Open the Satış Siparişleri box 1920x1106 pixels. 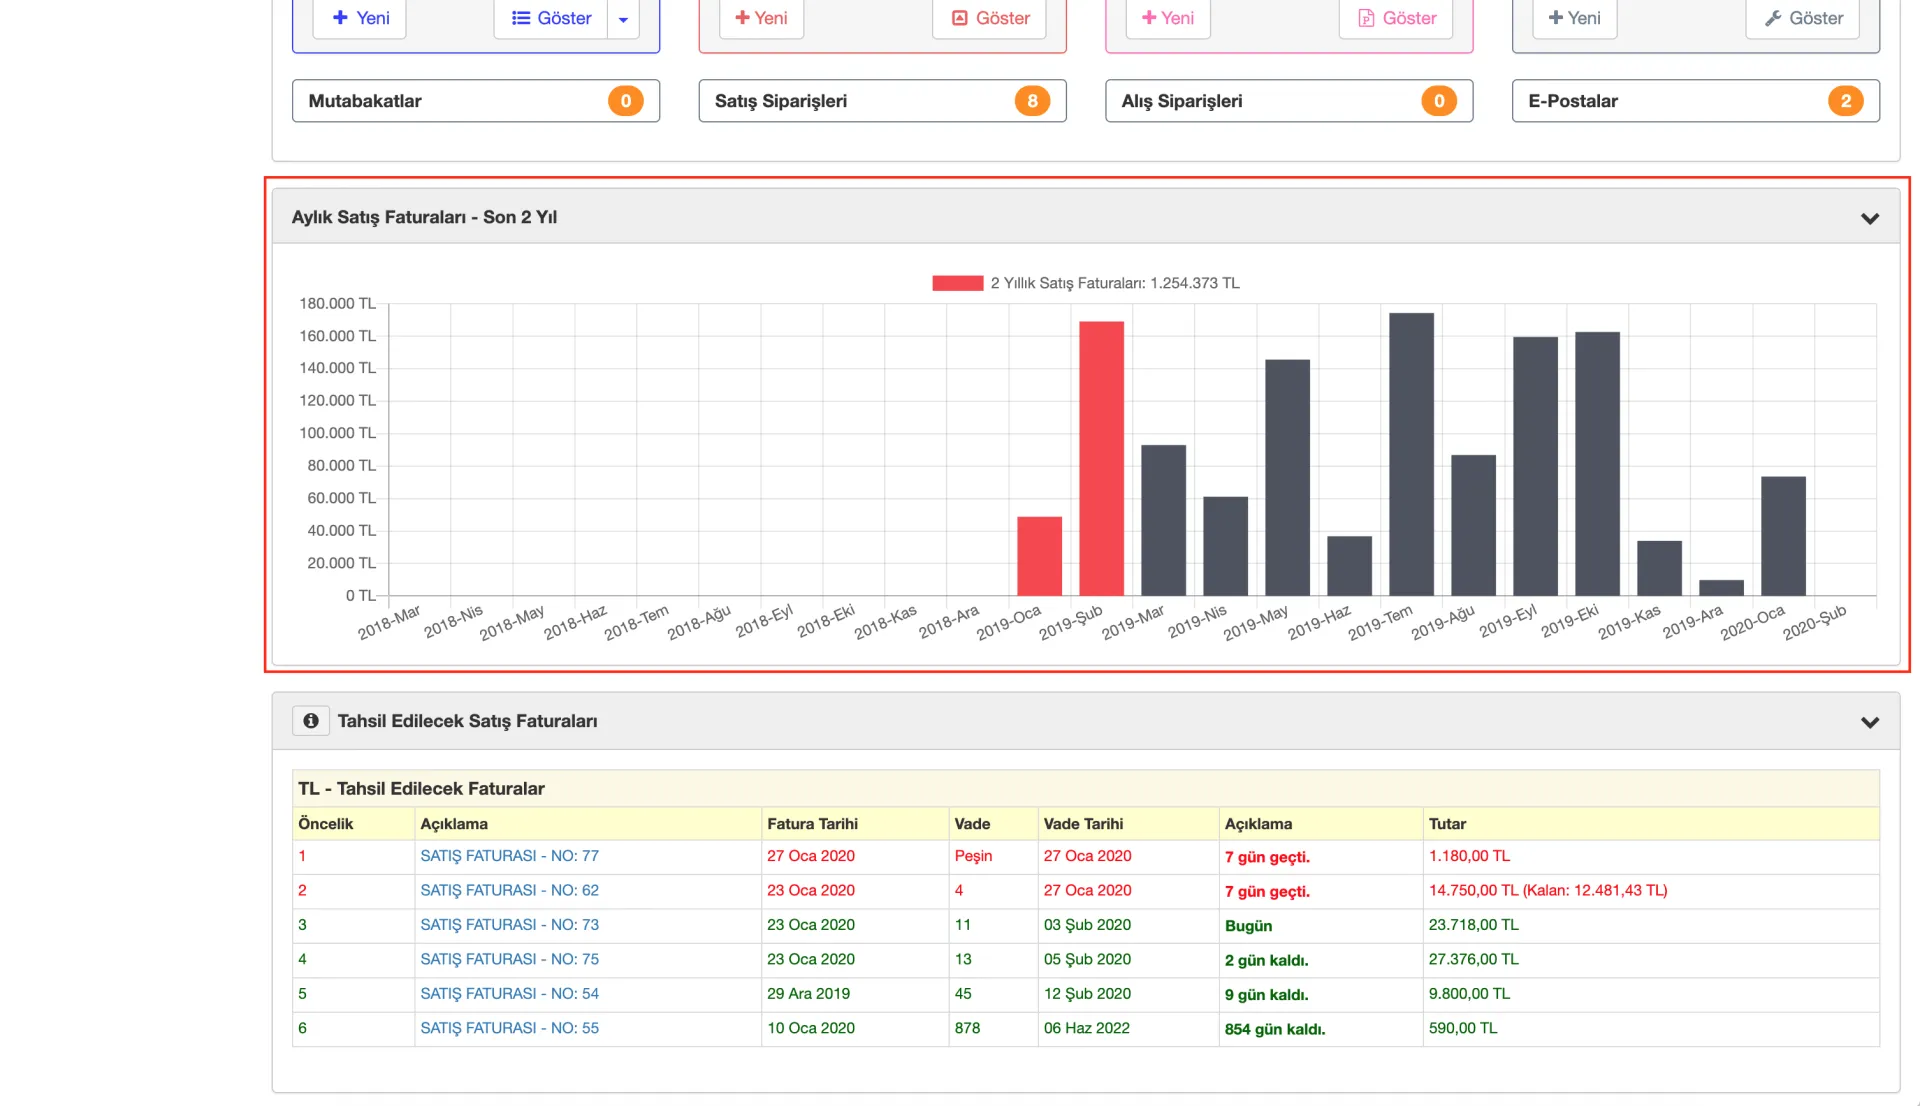[x=883, y=101]
